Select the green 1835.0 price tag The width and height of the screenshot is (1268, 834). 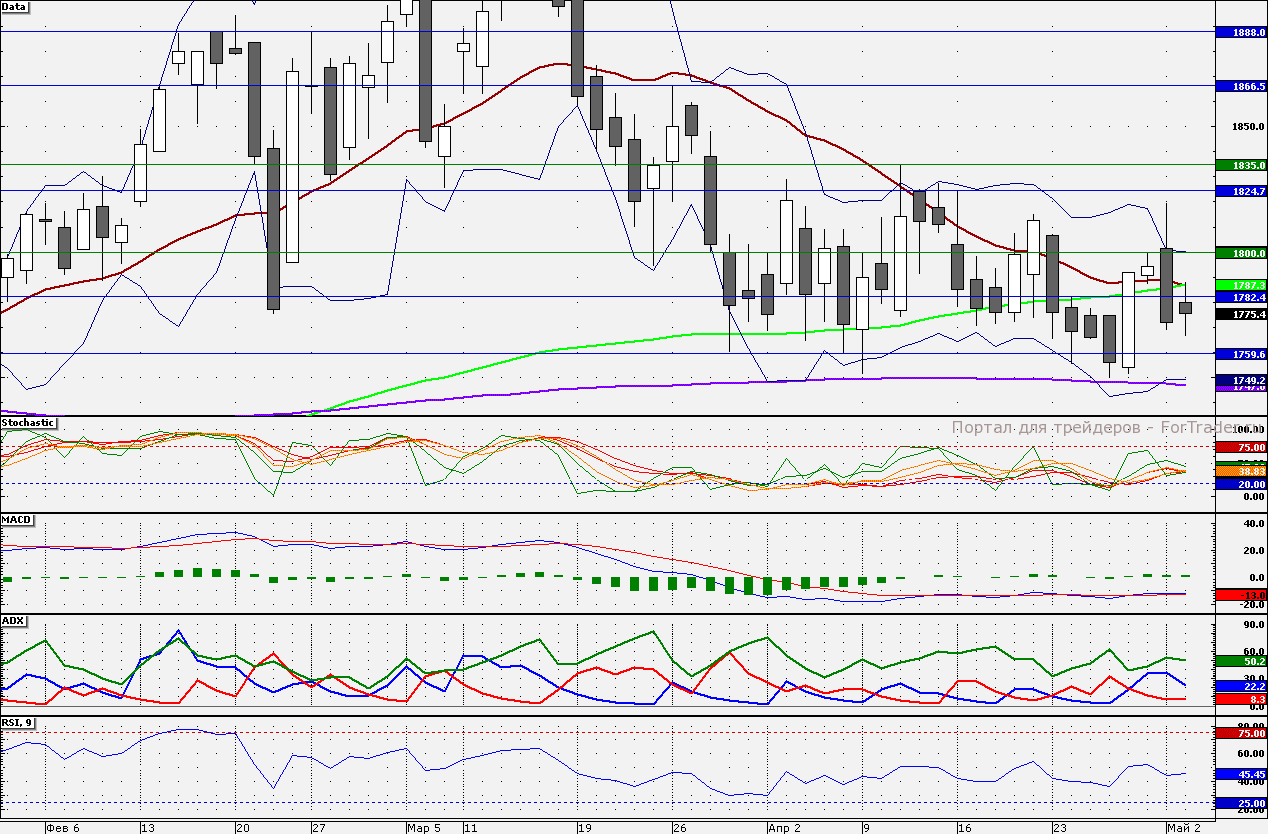click(x=1241, y=164)
